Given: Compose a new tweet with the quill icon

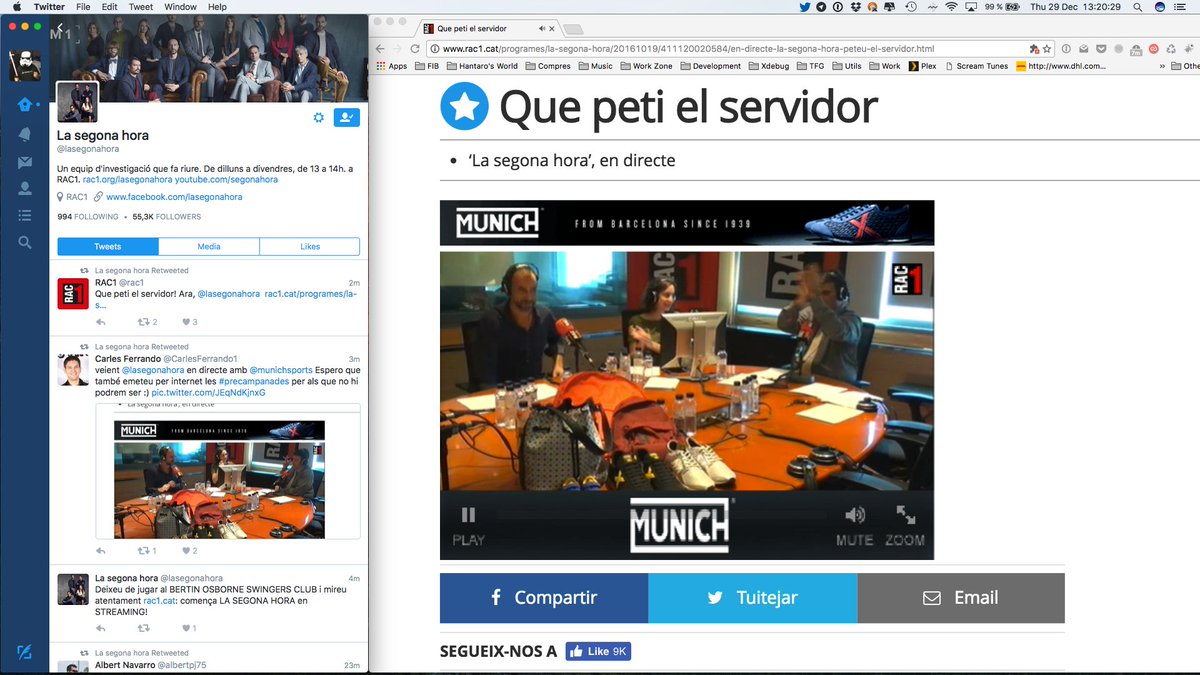Looking at the screenshot, I should click(x=24, y=652).
